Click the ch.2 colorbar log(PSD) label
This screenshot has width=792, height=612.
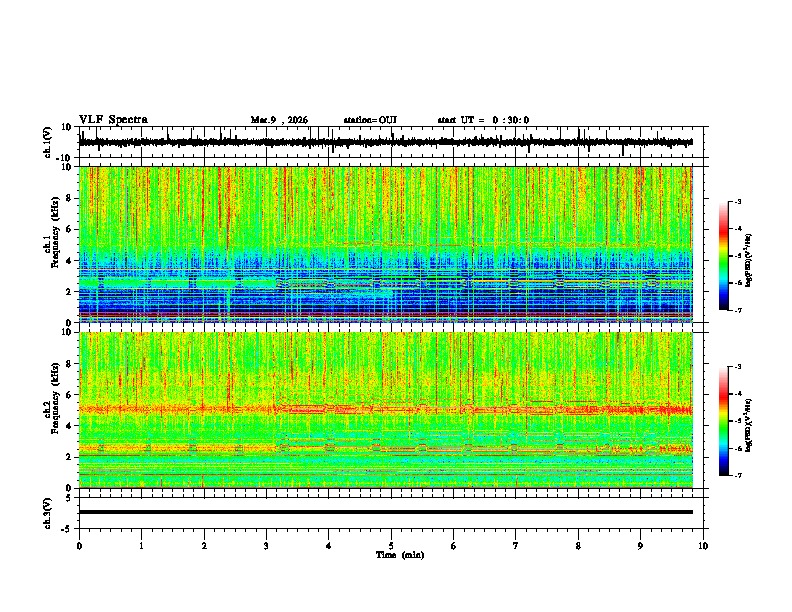[748, 425]
